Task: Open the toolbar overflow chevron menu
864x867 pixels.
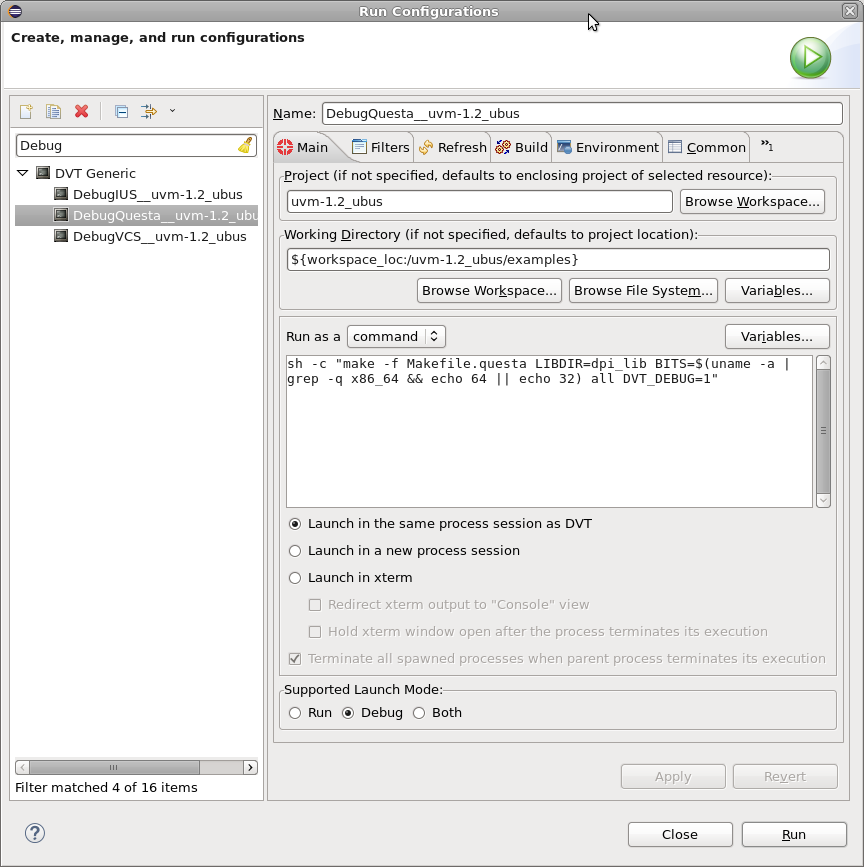Action: coord(171,111)
